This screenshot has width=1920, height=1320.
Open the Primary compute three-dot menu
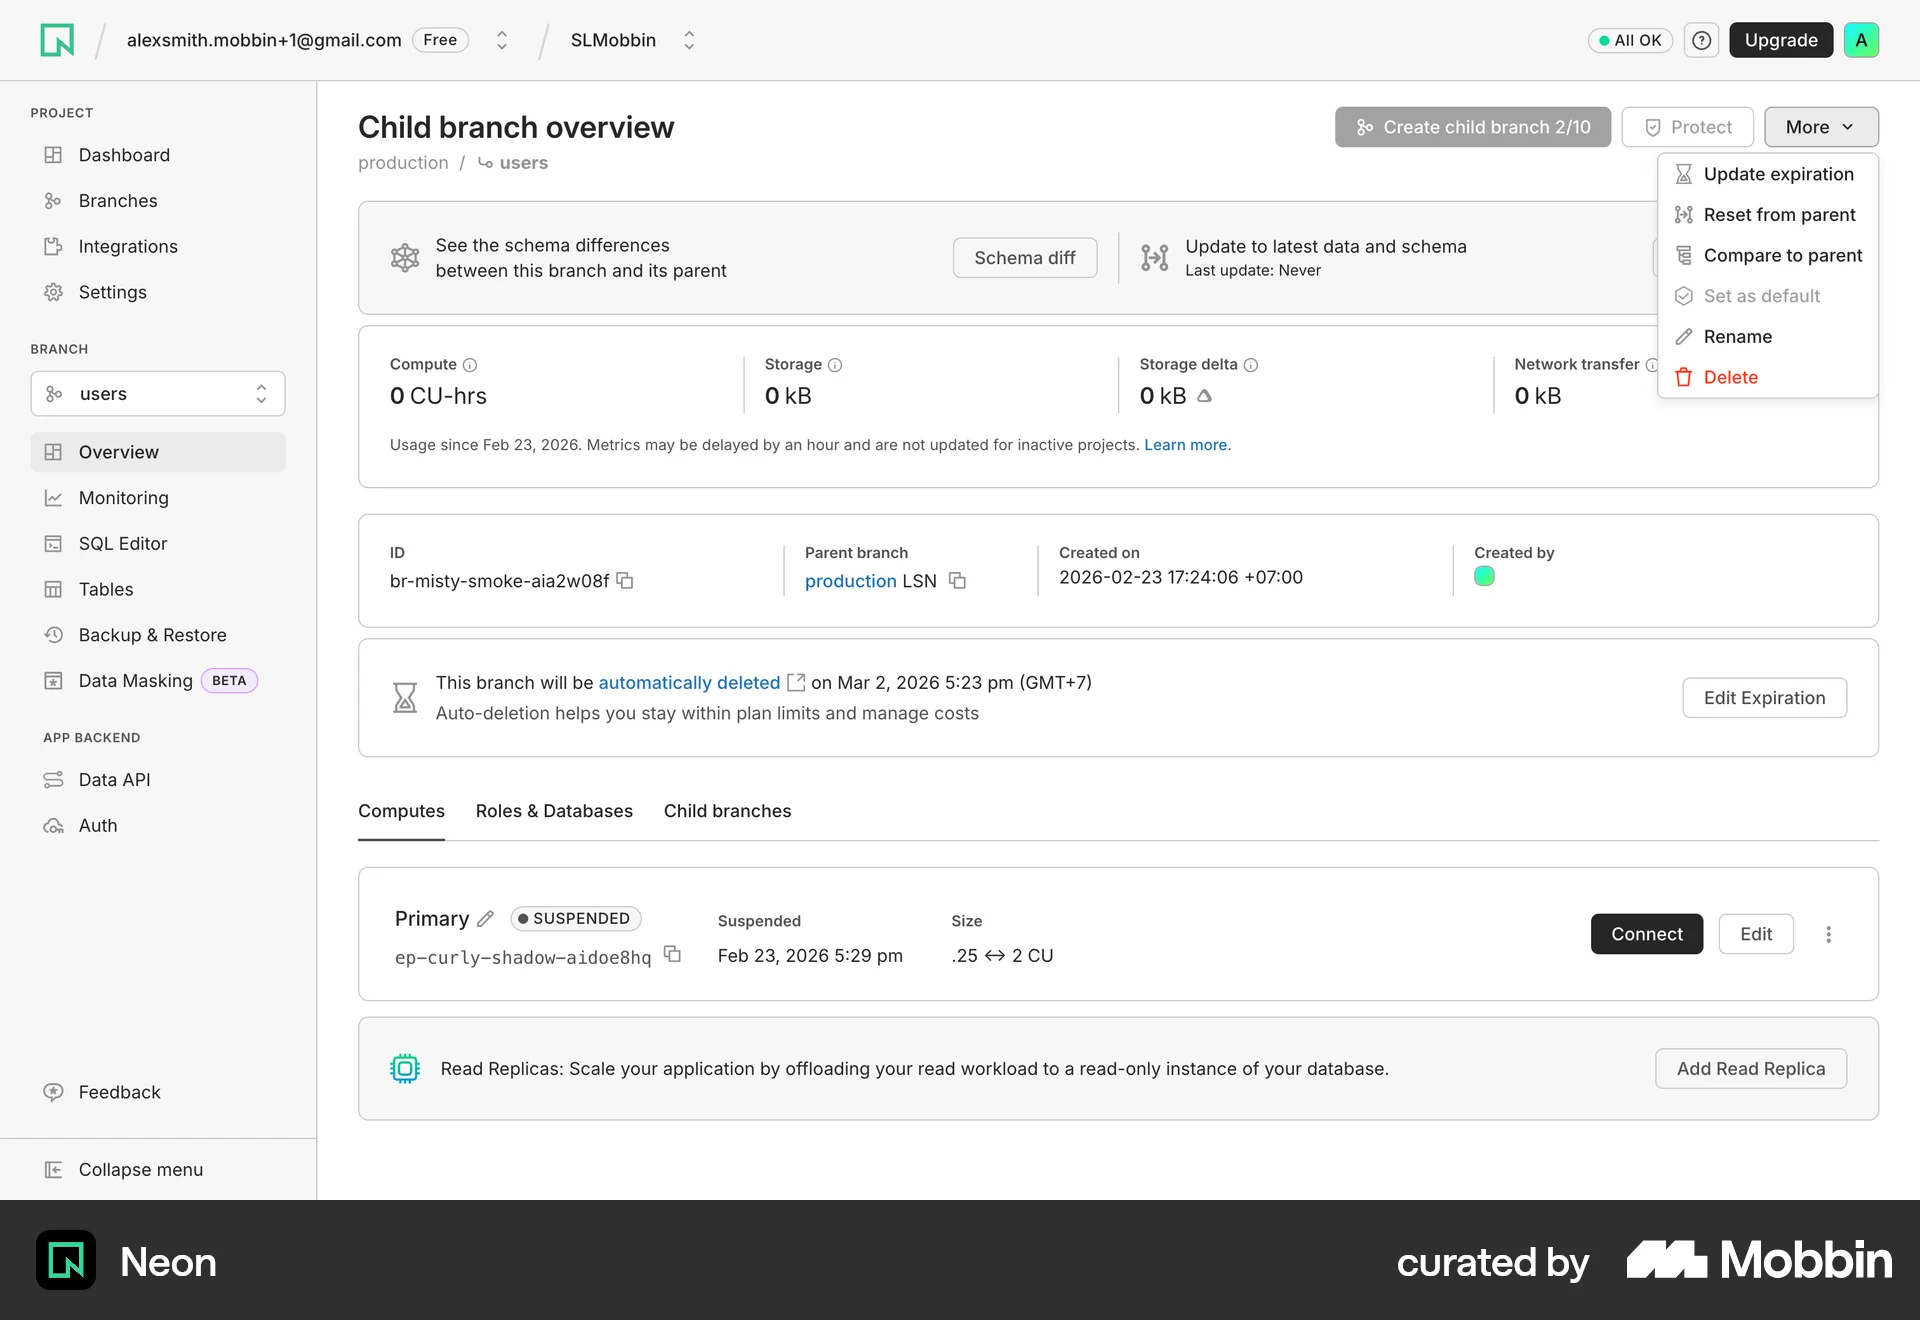(x=1828, y=934)
